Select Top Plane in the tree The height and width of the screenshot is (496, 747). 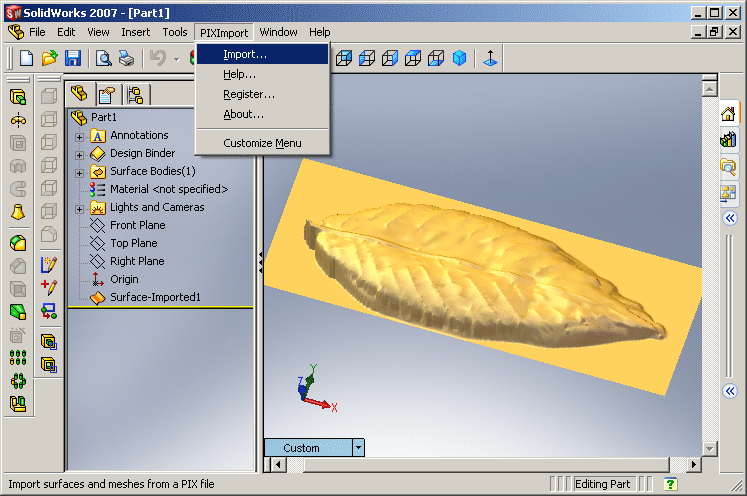pos(134,243)
